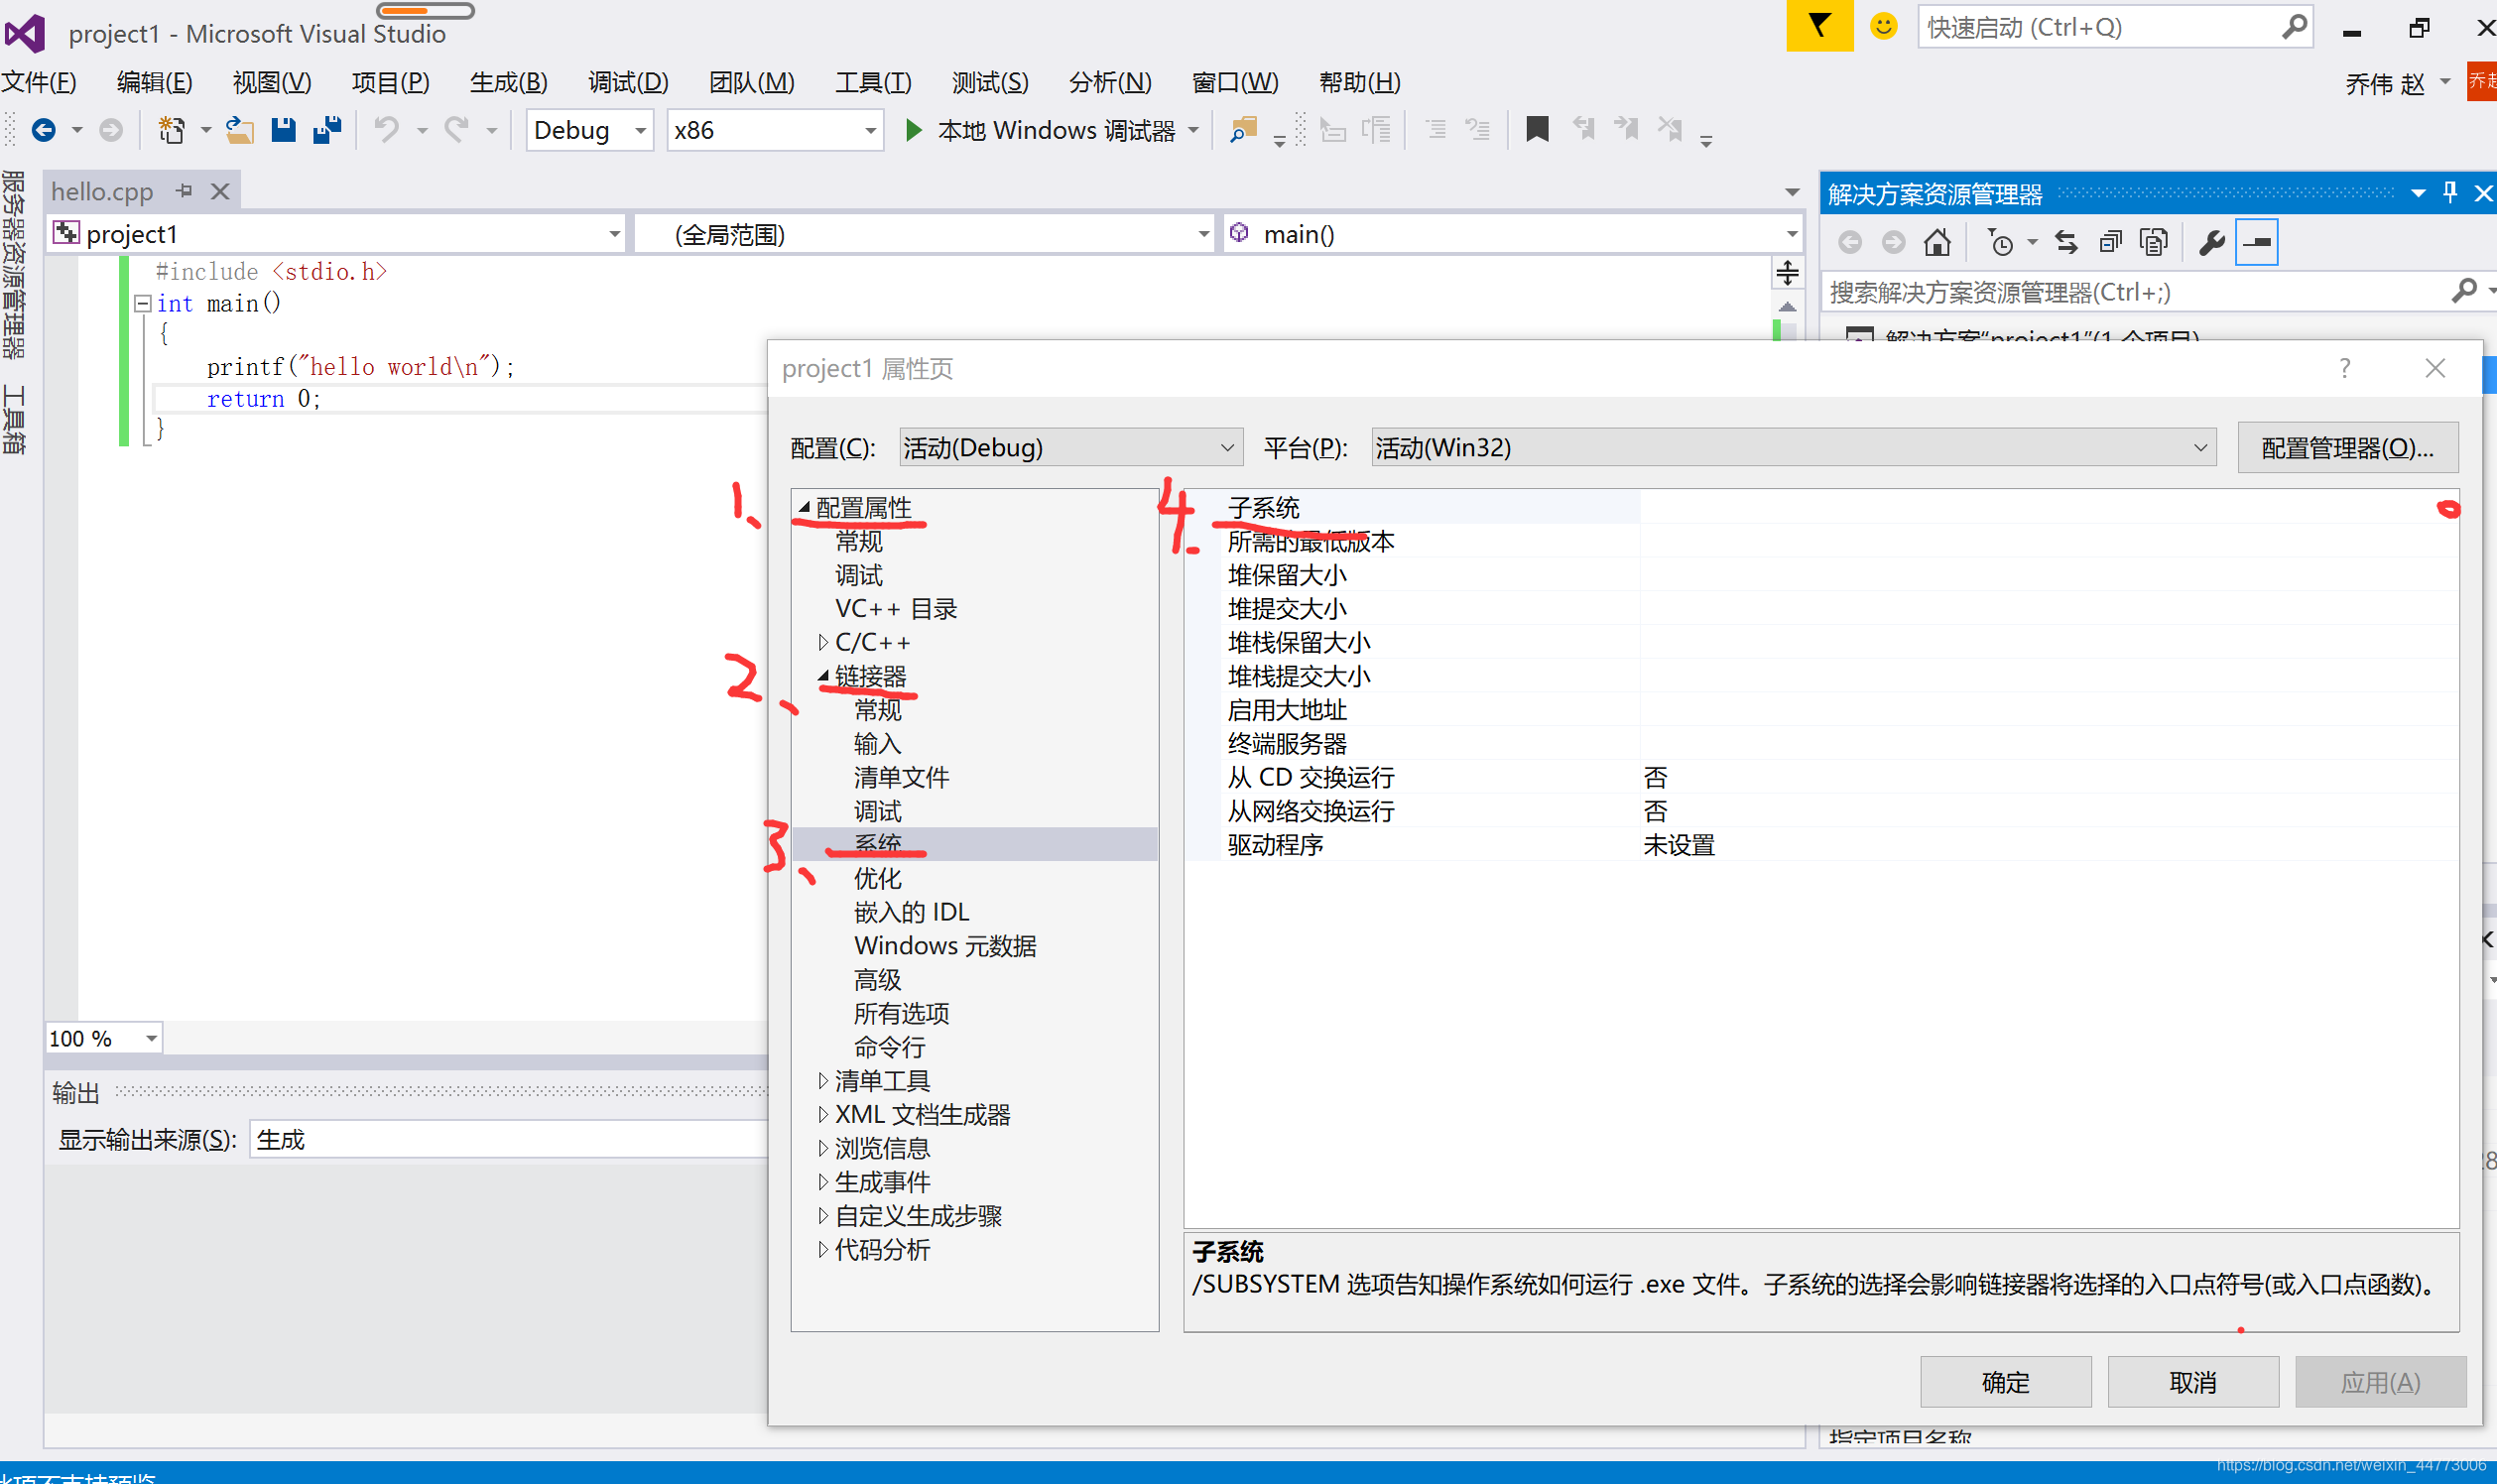Viewport: 2497px width, 1484px height.
Task: Send feedback via the smiley icon
Action: coord(1883,26)
